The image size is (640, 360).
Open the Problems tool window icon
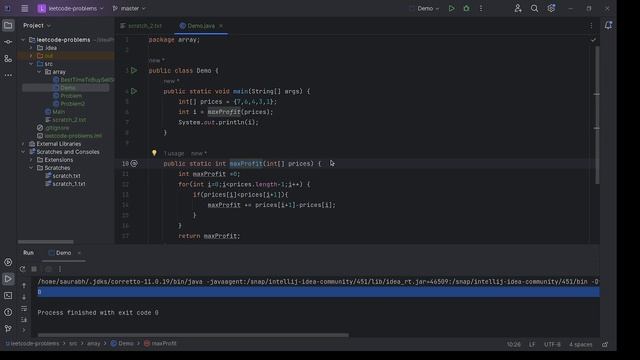[x=8, y=312]
